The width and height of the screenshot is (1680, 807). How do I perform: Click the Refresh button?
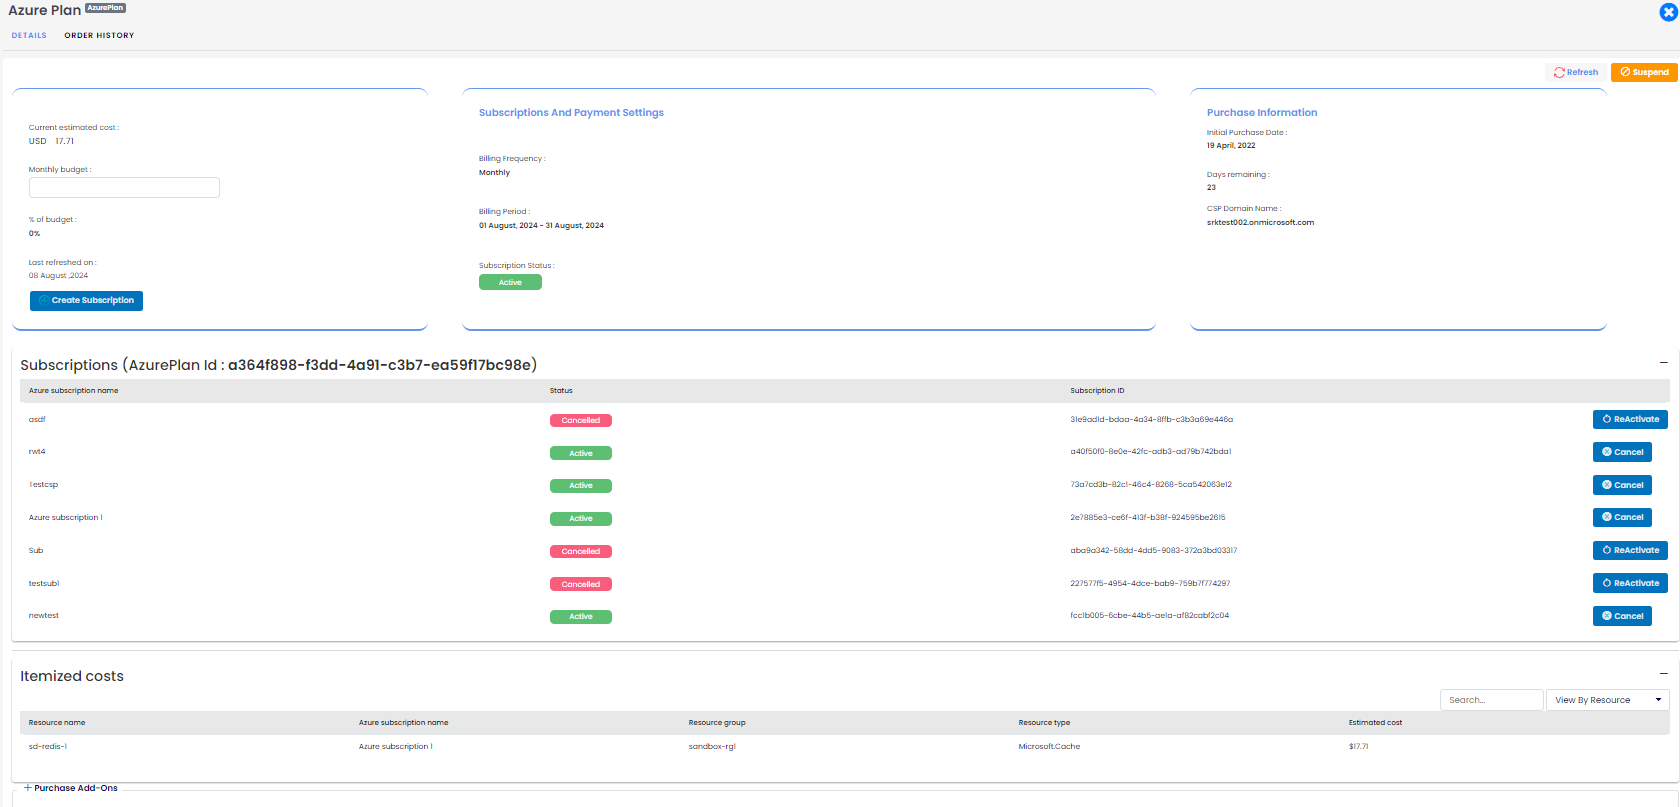coord(1576,72)
